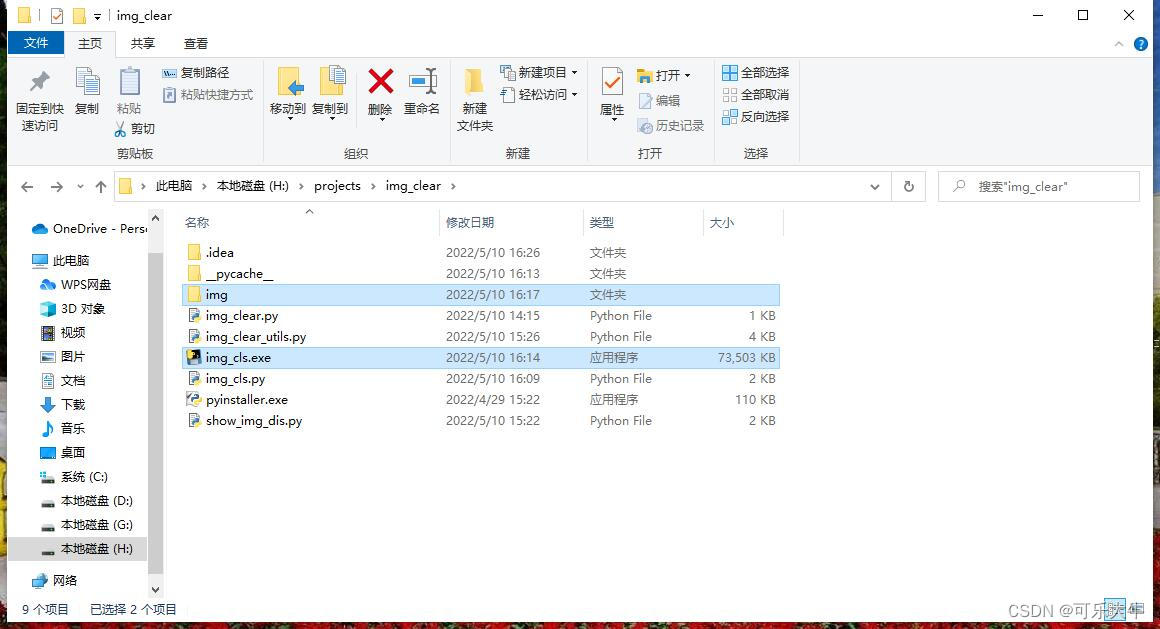Sort by the Date Modified (修改日期) column header
The width and height of the screenshot is (1160, 629).
pos(470,223)
